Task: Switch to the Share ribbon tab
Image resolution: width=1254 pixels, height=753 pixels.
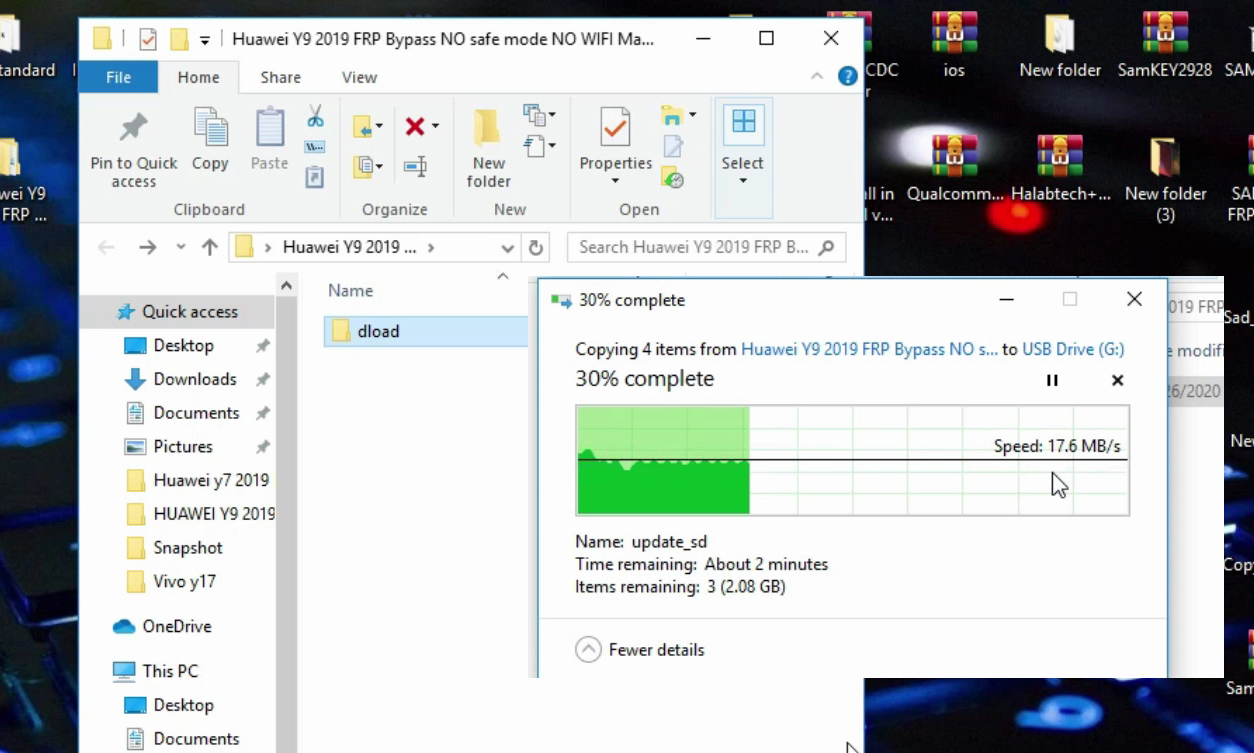Action: (x=280, y=77)
